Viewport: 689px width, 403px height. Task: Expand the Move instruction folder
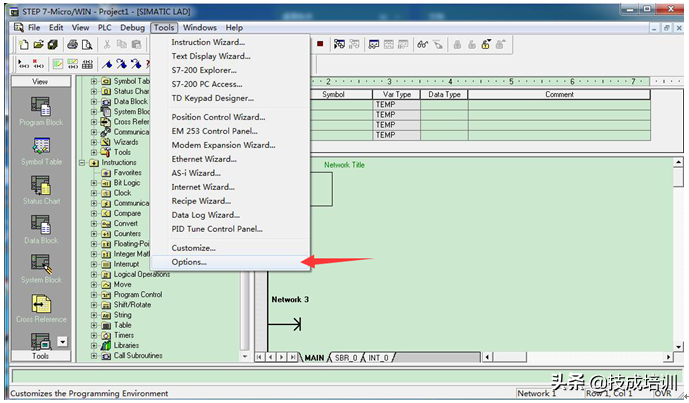(x=94, y=284)
